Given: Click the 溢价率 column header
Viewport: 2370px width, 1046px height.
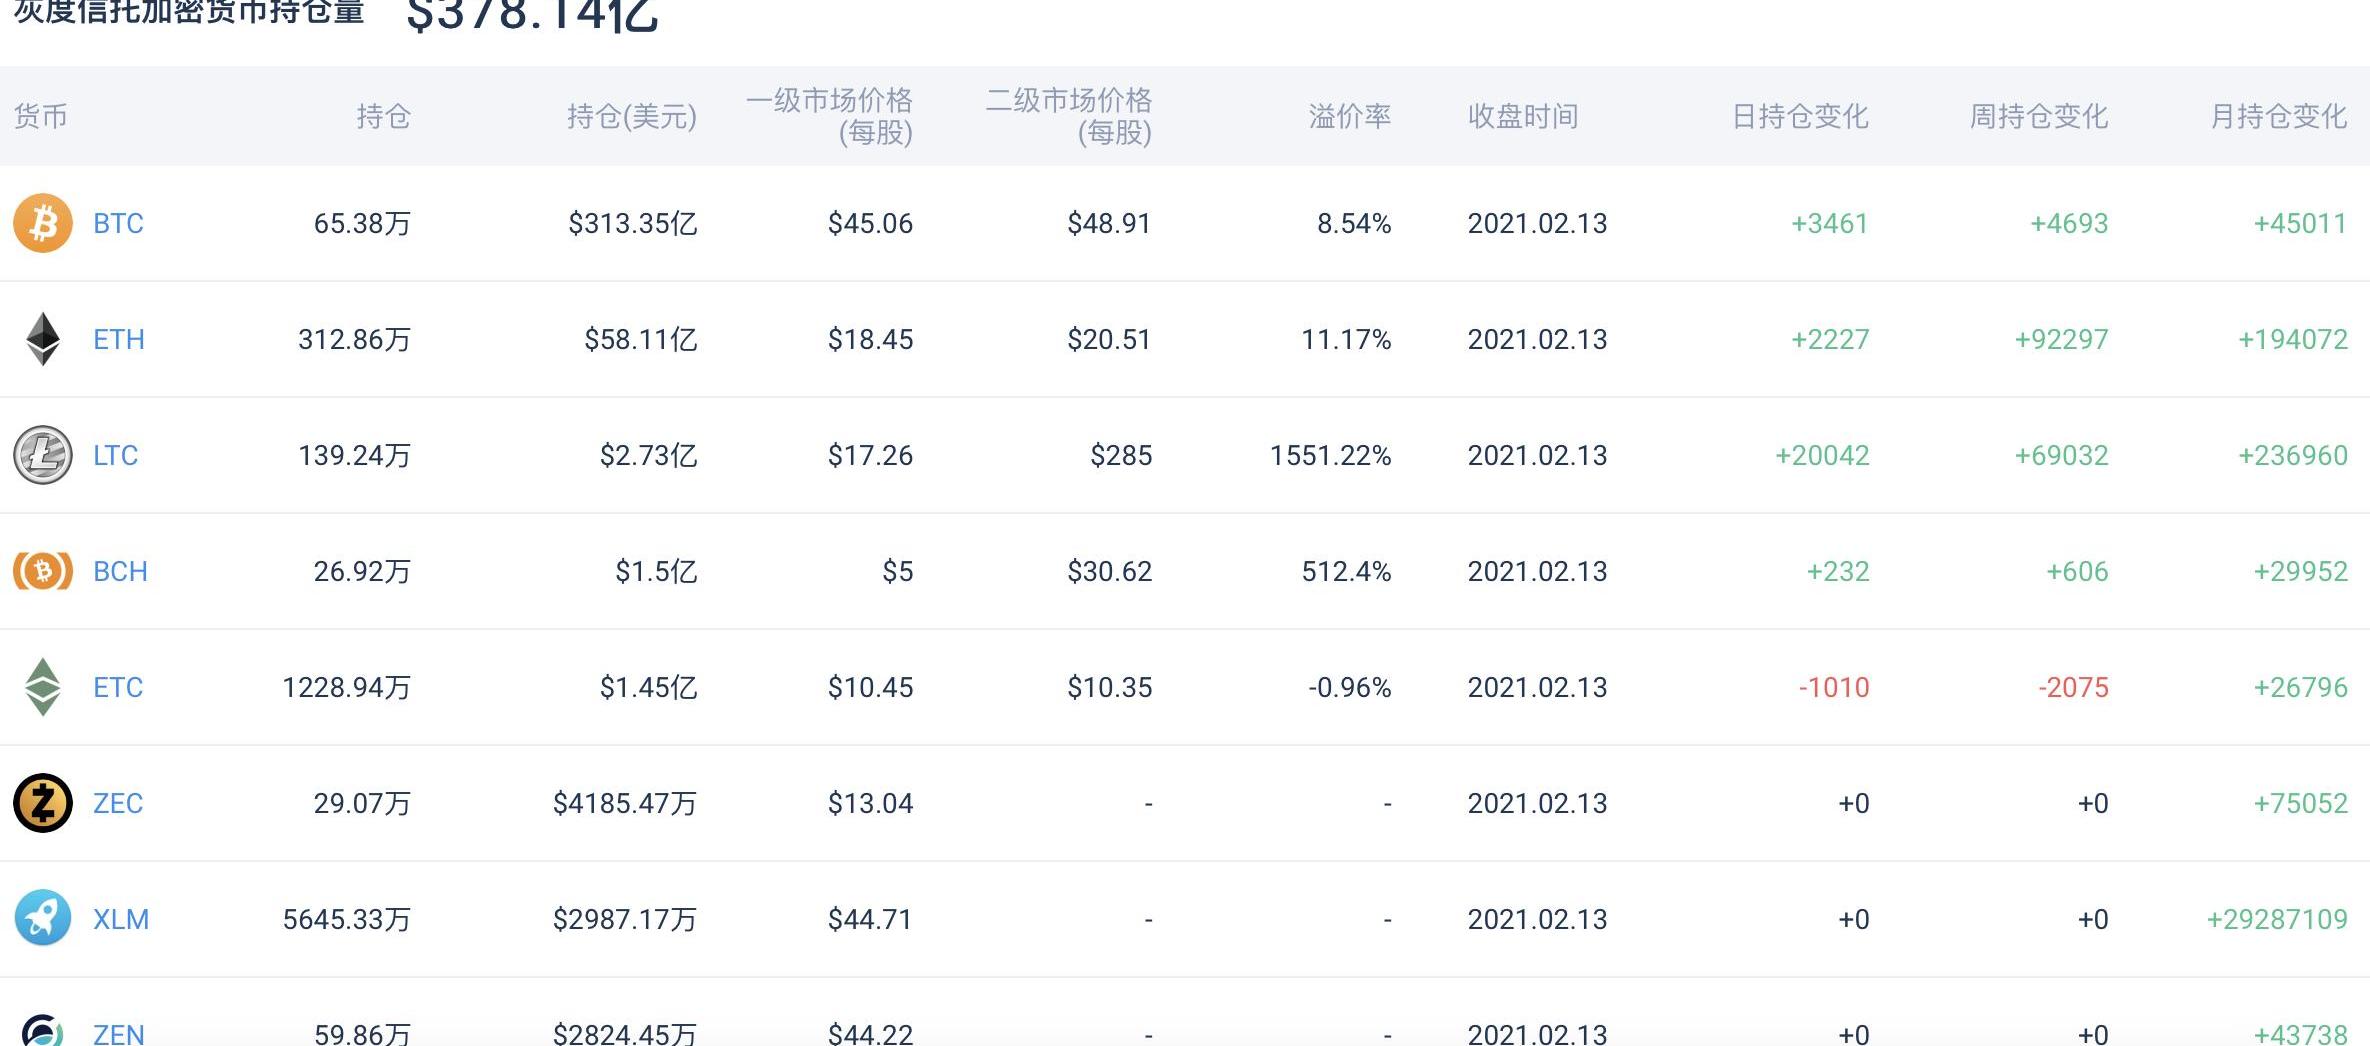Looking at the screenshot, I should pos(1349,116).
